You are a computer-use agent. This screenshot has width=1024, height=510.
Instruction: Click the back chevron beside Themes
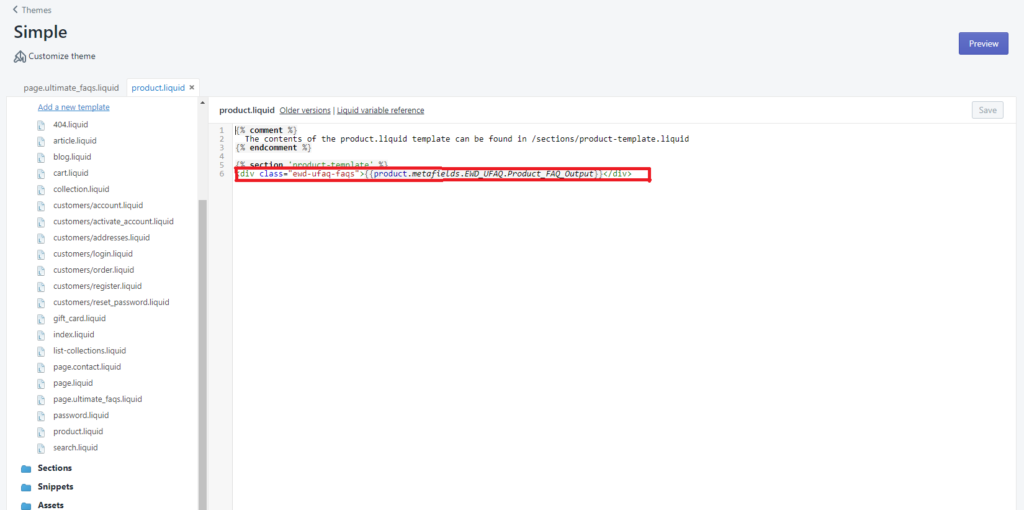coord(15,10)
